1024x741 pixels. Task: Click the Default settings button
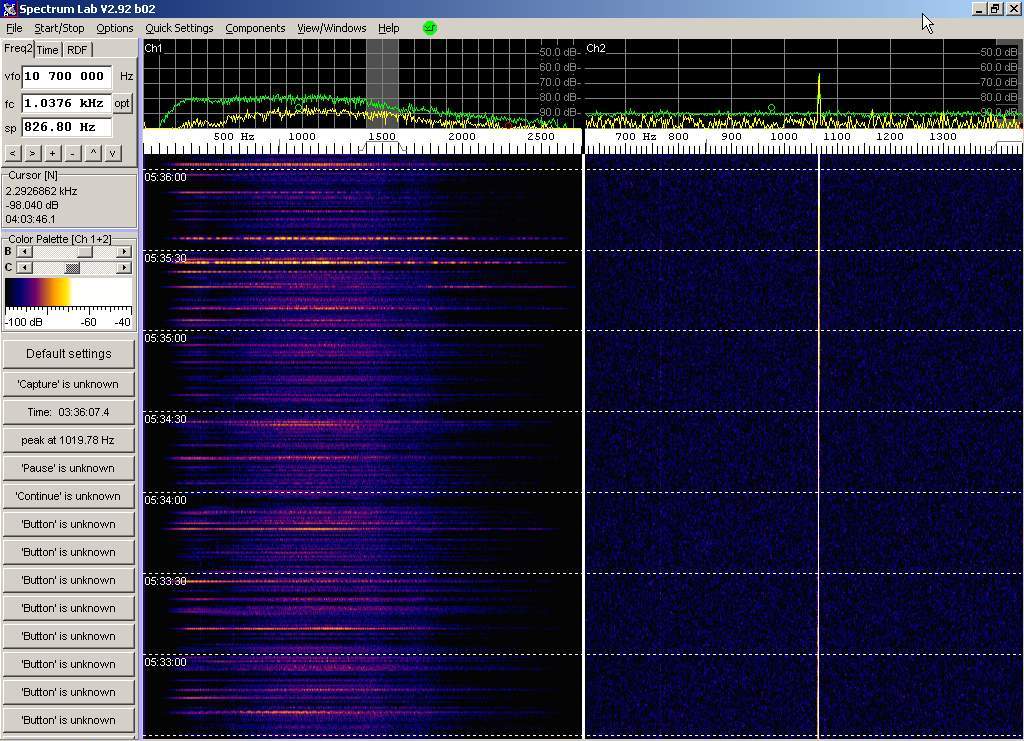coord(69,354)
